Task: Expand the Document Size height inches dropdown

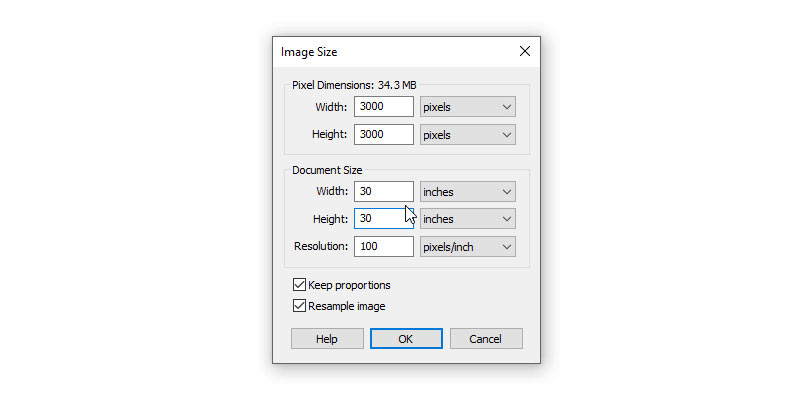Action: tap(467, 219)
